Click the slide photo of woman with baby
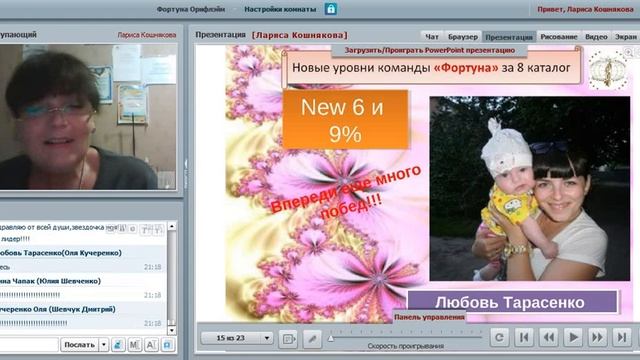 coord(530,189)
